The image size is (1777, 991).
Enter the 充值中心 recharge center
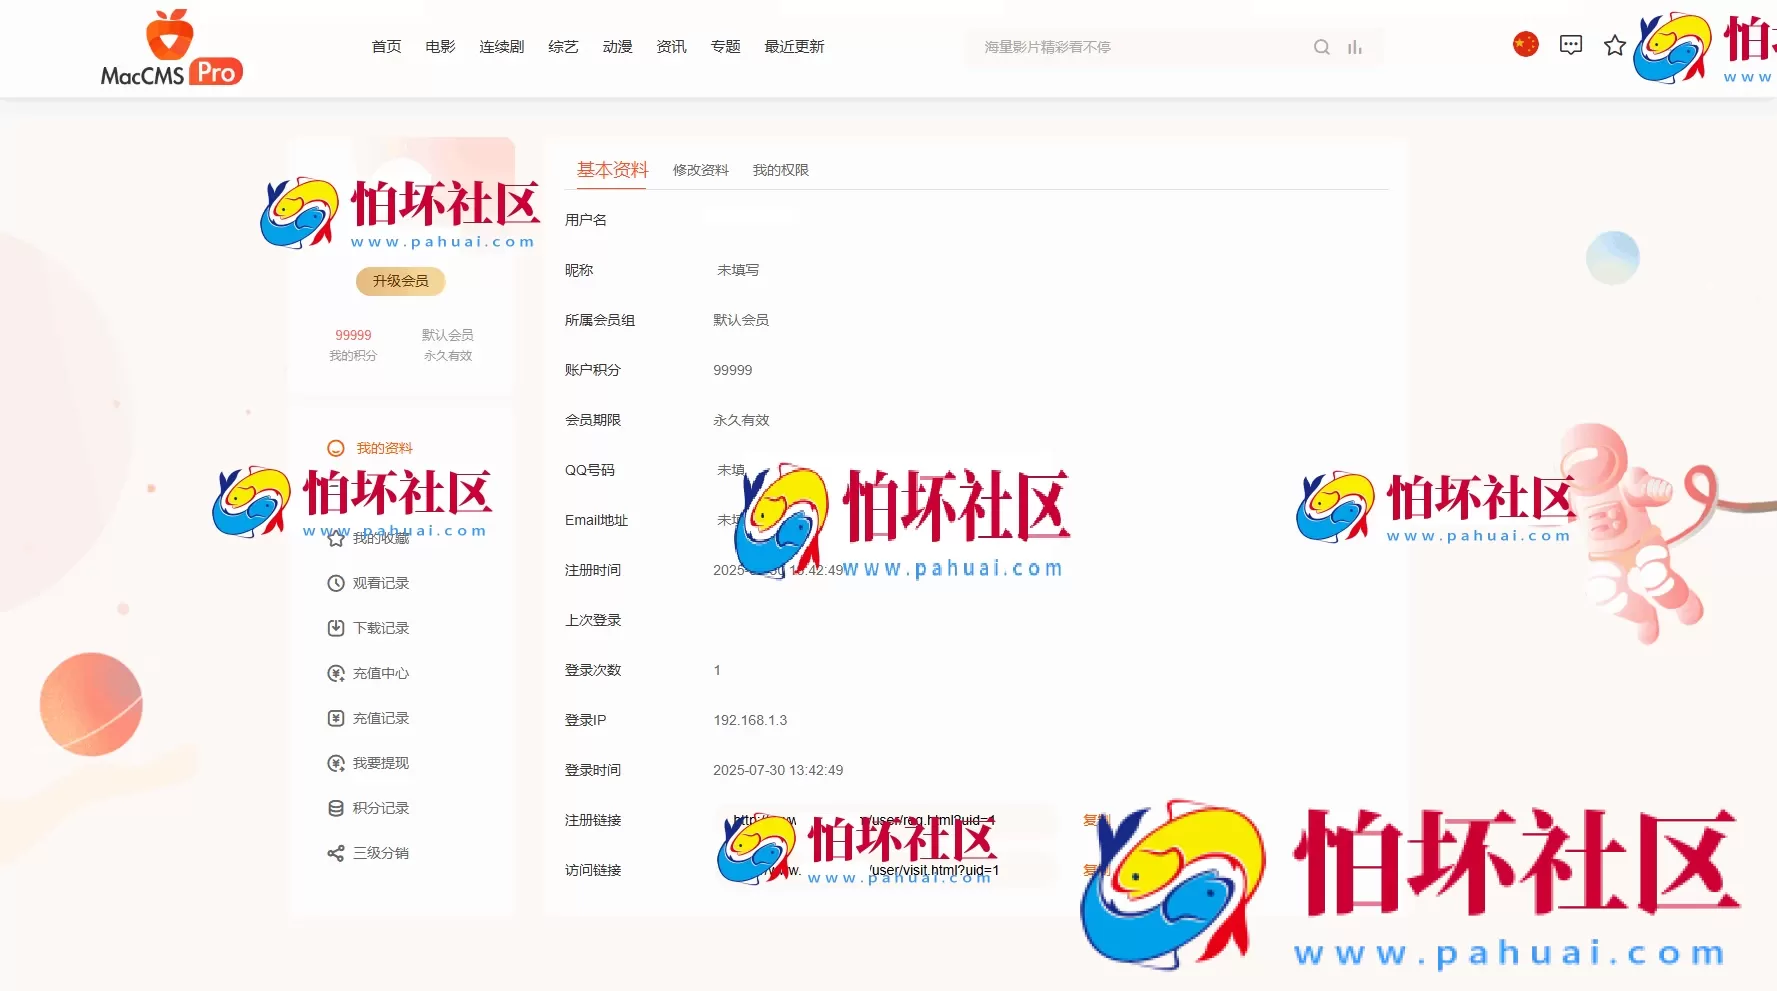coord(380,673)
